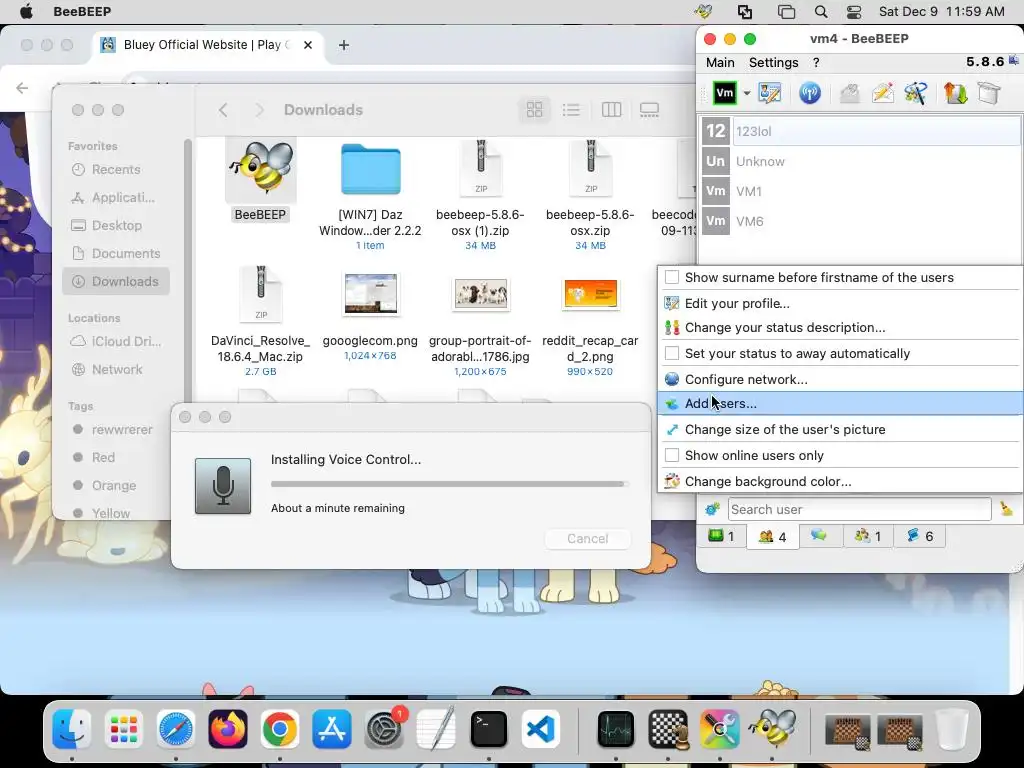The height and width of the screenshot is (768, 1024).
Task: Open a new browser tab with plus button
Action: click(x=344, y=45)
